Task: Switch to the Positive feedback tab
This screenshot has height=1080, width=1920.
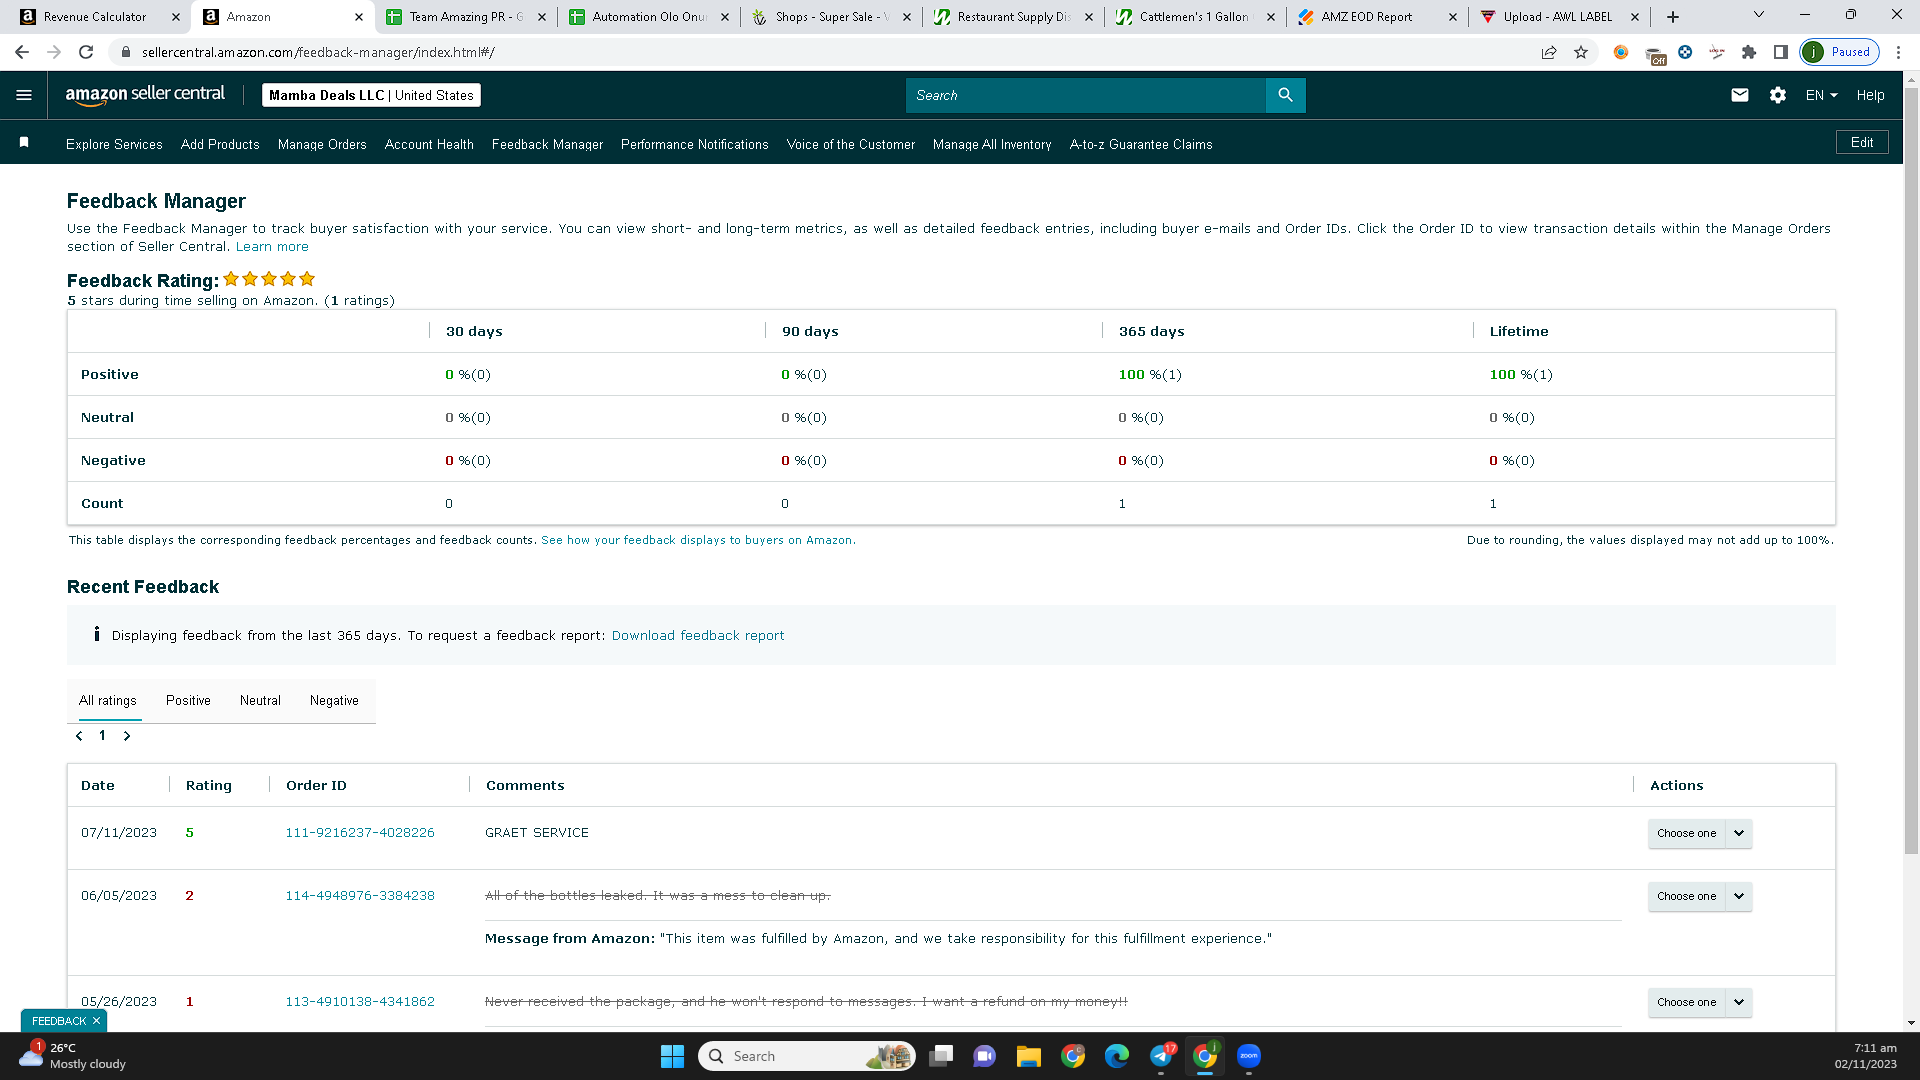Action: (188, 701)
